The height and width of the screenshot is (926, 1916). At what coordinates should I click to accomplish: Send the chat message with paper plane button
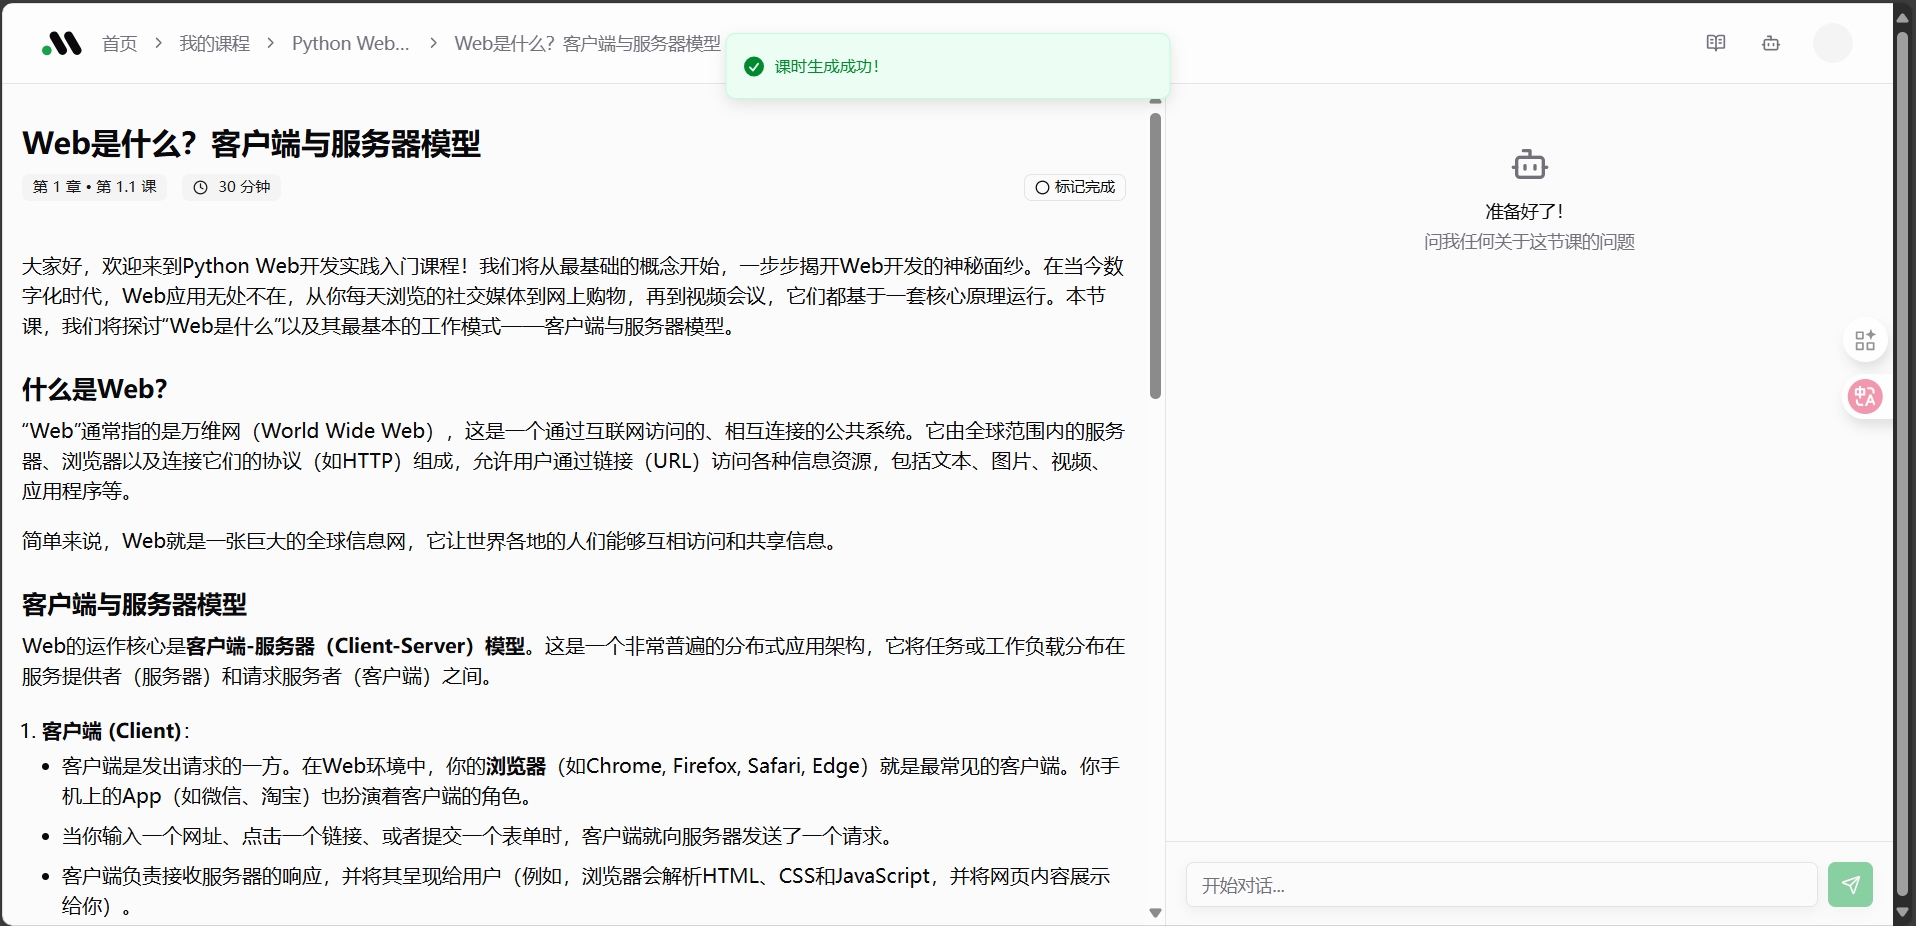(x=1850, y=885)
